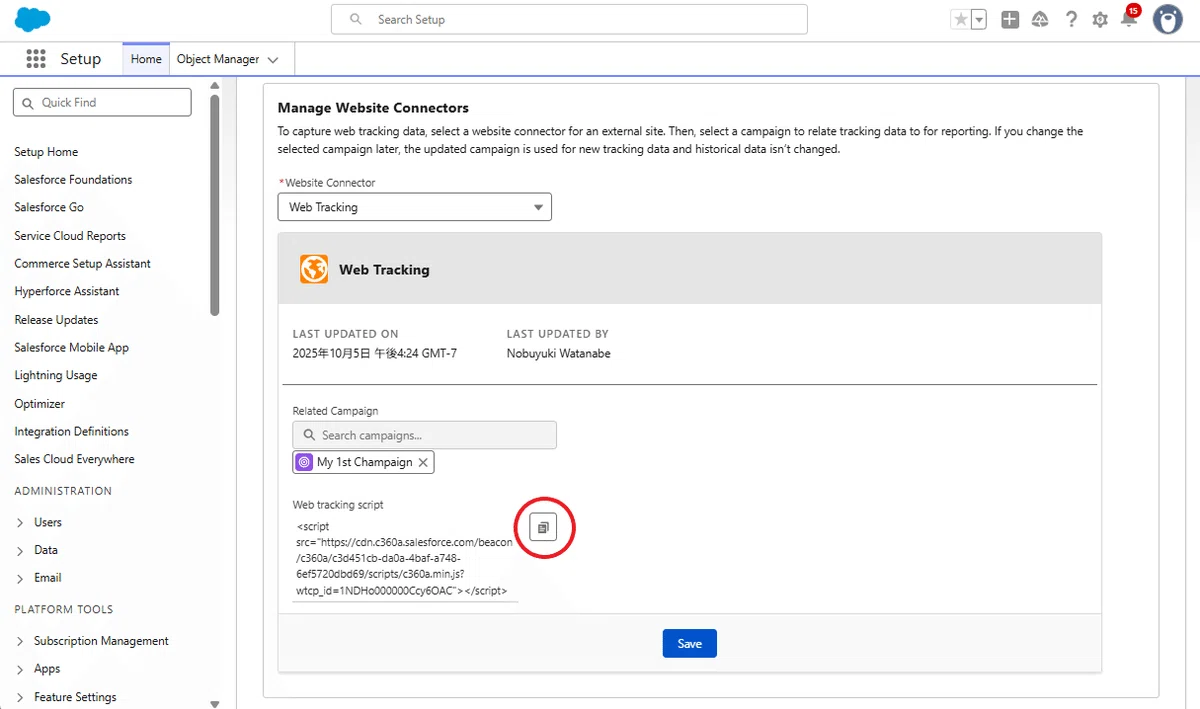Open the user profile avatar

[1167, 19]
